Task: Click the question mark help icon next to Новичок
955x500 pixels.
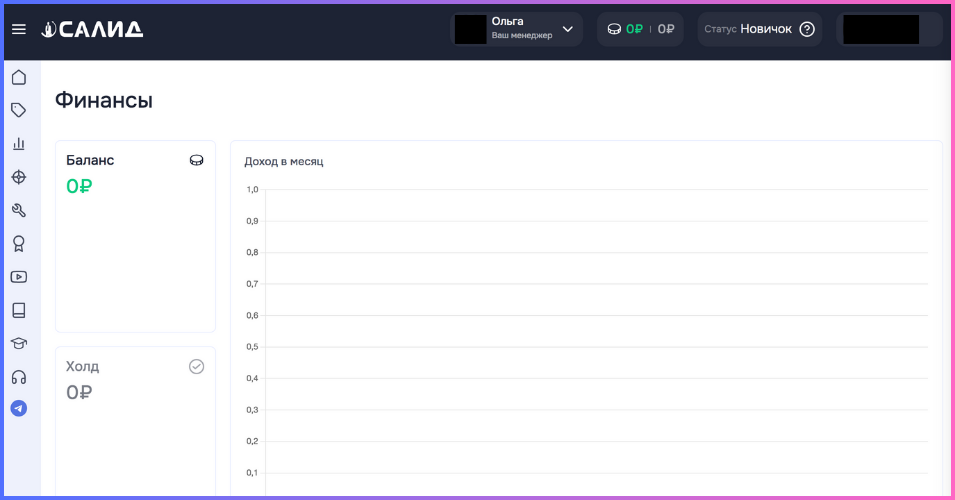Action: tap(807, 29)
